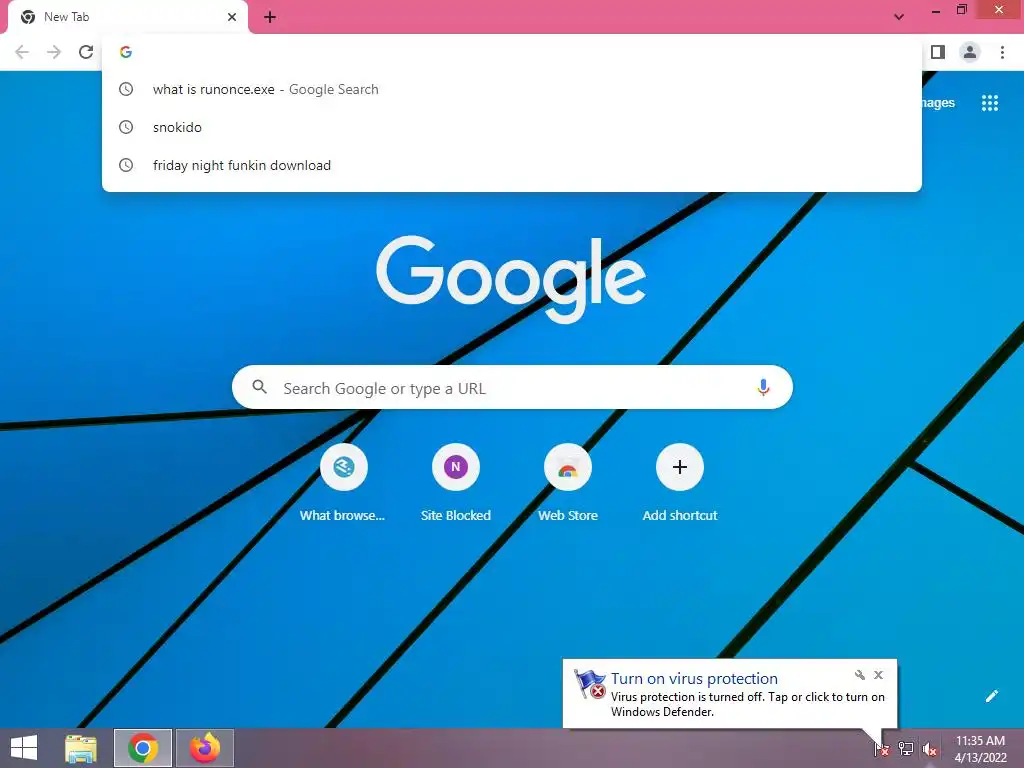This screenshot has height=768, width=1024.
Task: Click the network tray icon
Action: click(x=906, y=749)
